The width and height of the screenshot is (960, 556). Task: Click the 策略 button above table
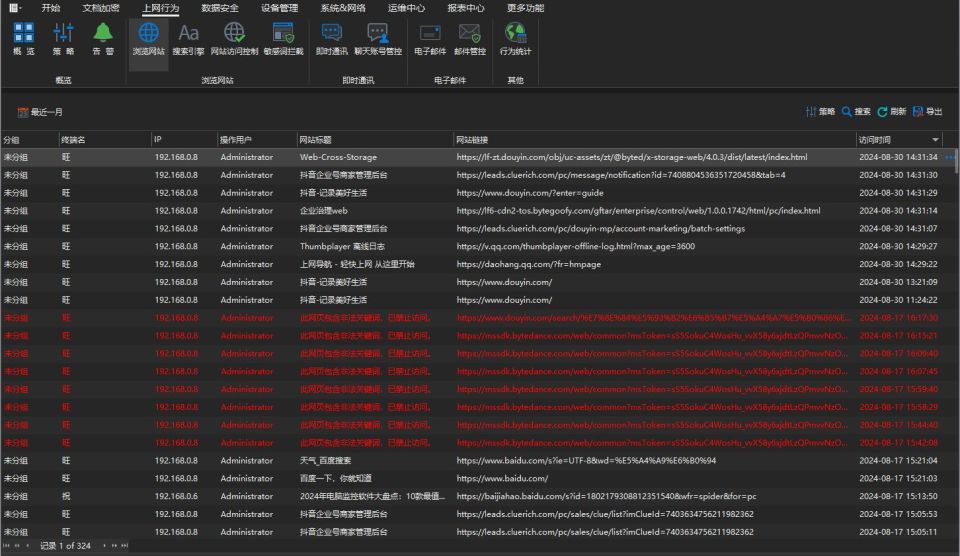pyautogui.click(x=820, y=111)
